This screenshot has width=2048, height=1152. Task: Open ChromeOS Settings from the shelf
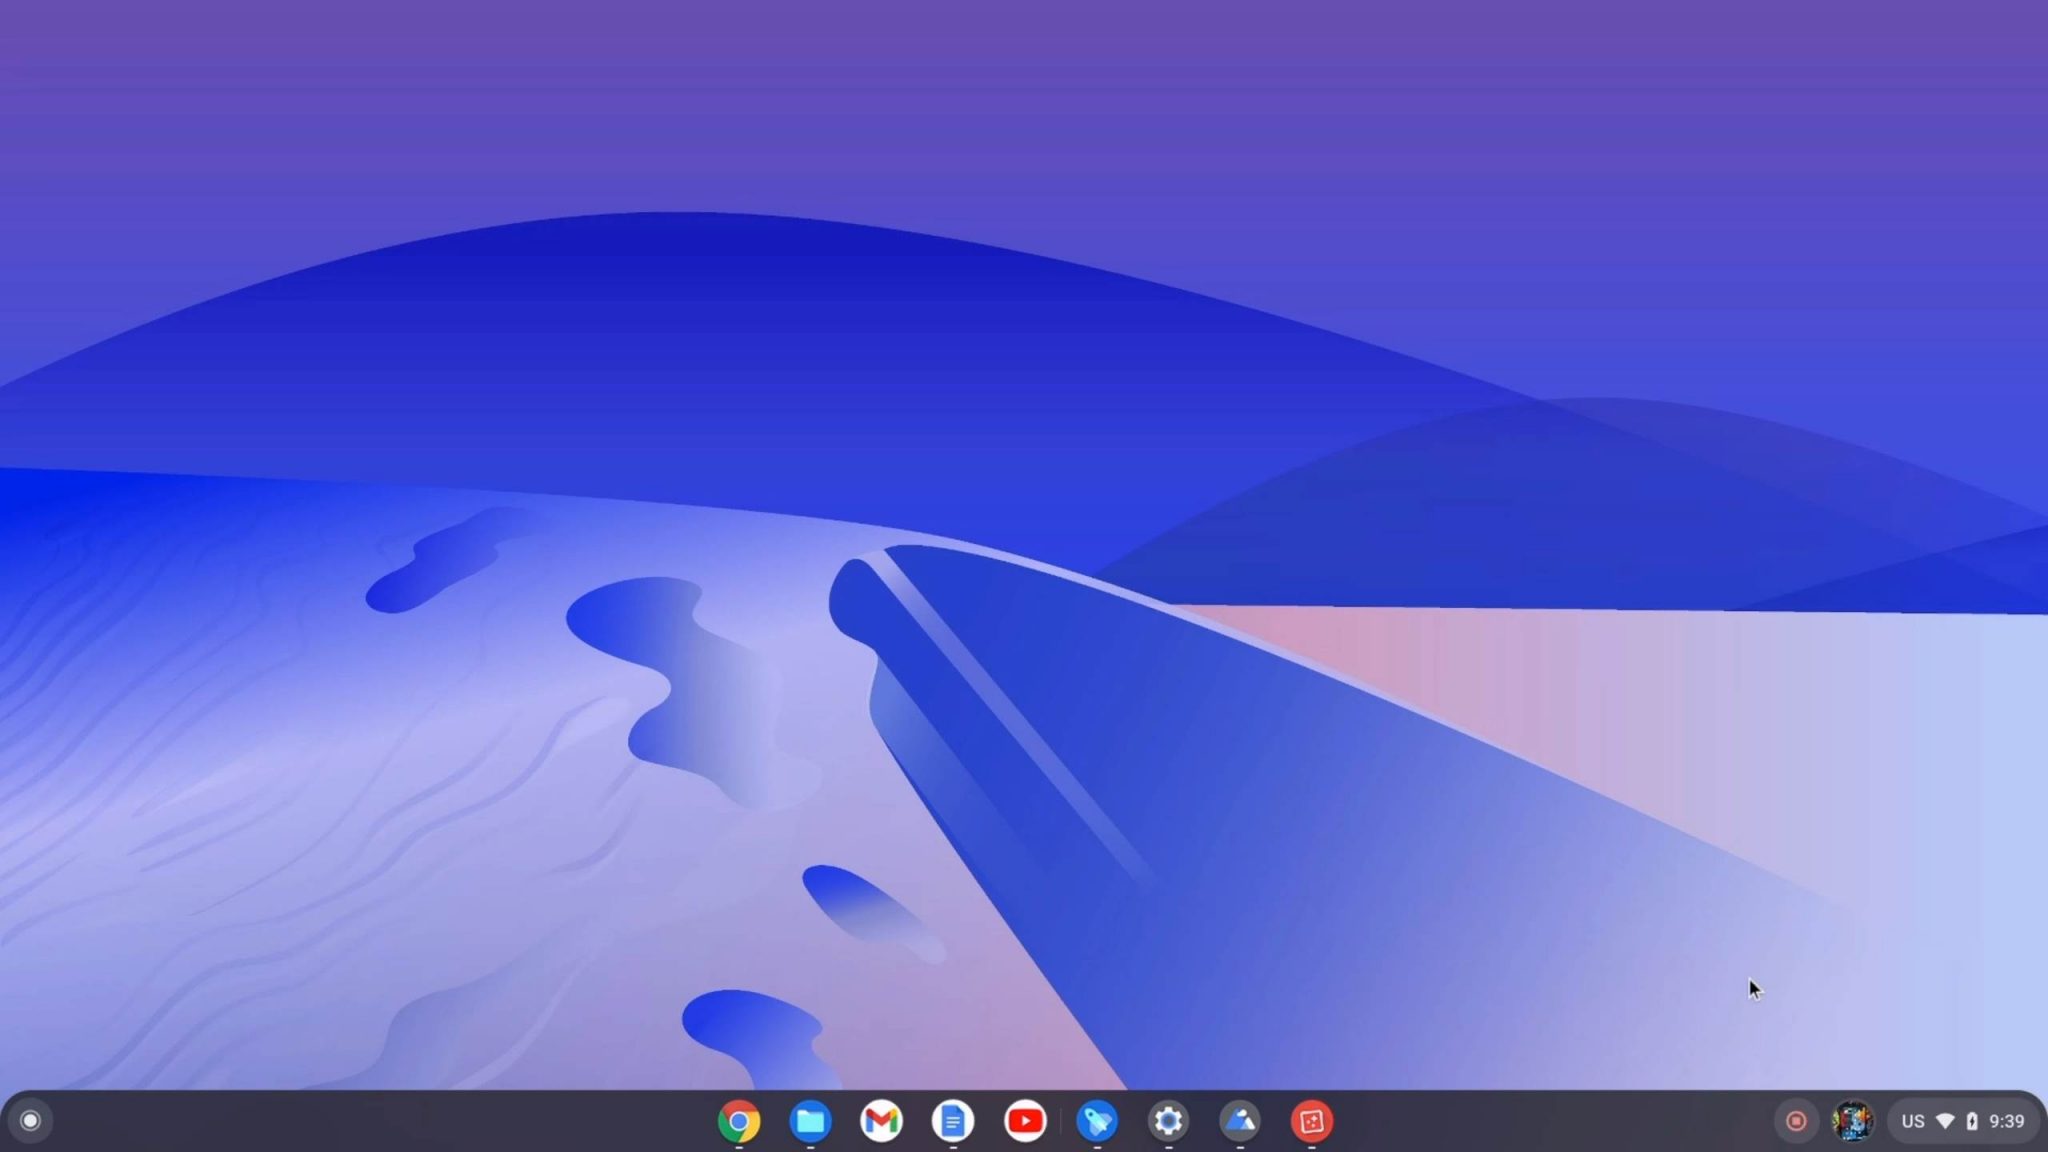point(1168,1121)
